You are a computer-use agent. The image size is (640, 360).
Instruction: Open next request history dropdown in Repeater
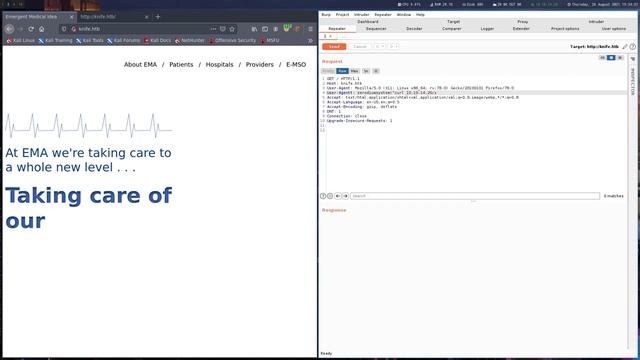pos(393,47)
